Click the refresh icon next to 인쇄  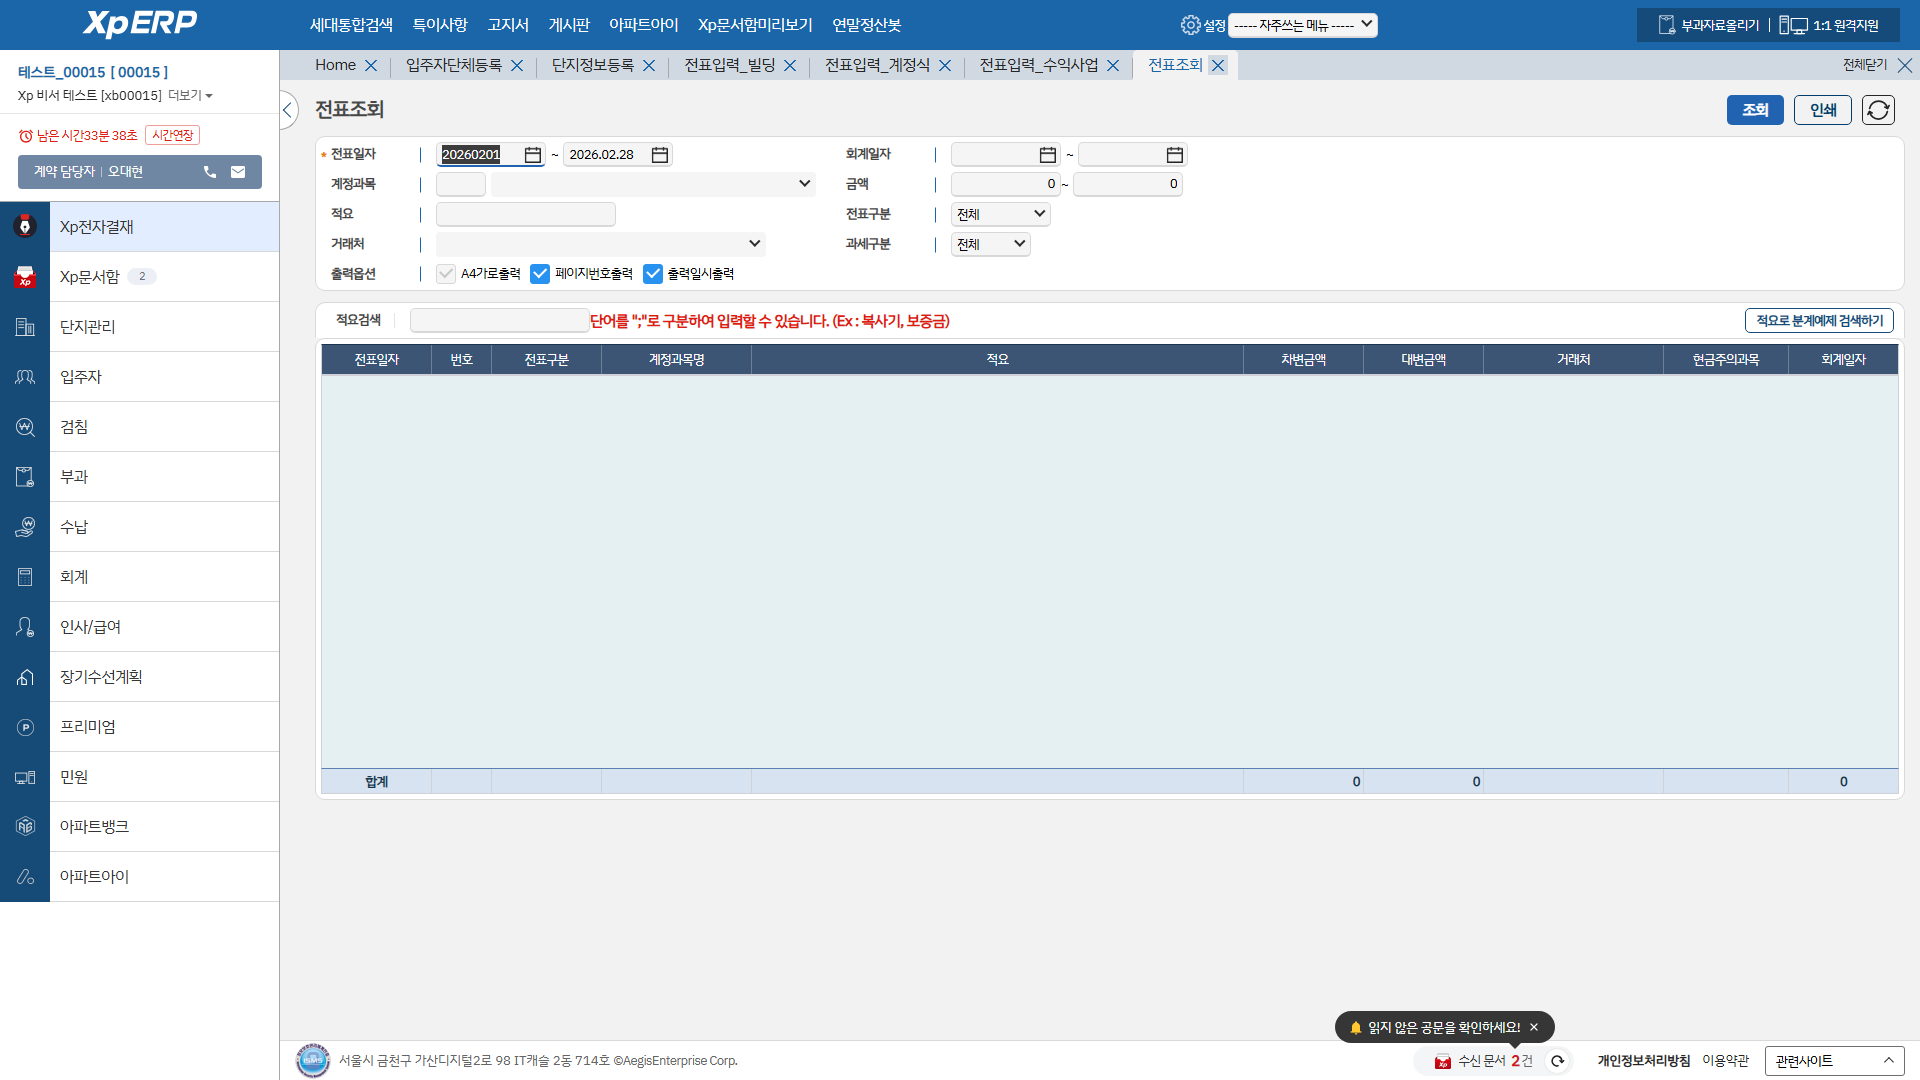(1878, 110)
